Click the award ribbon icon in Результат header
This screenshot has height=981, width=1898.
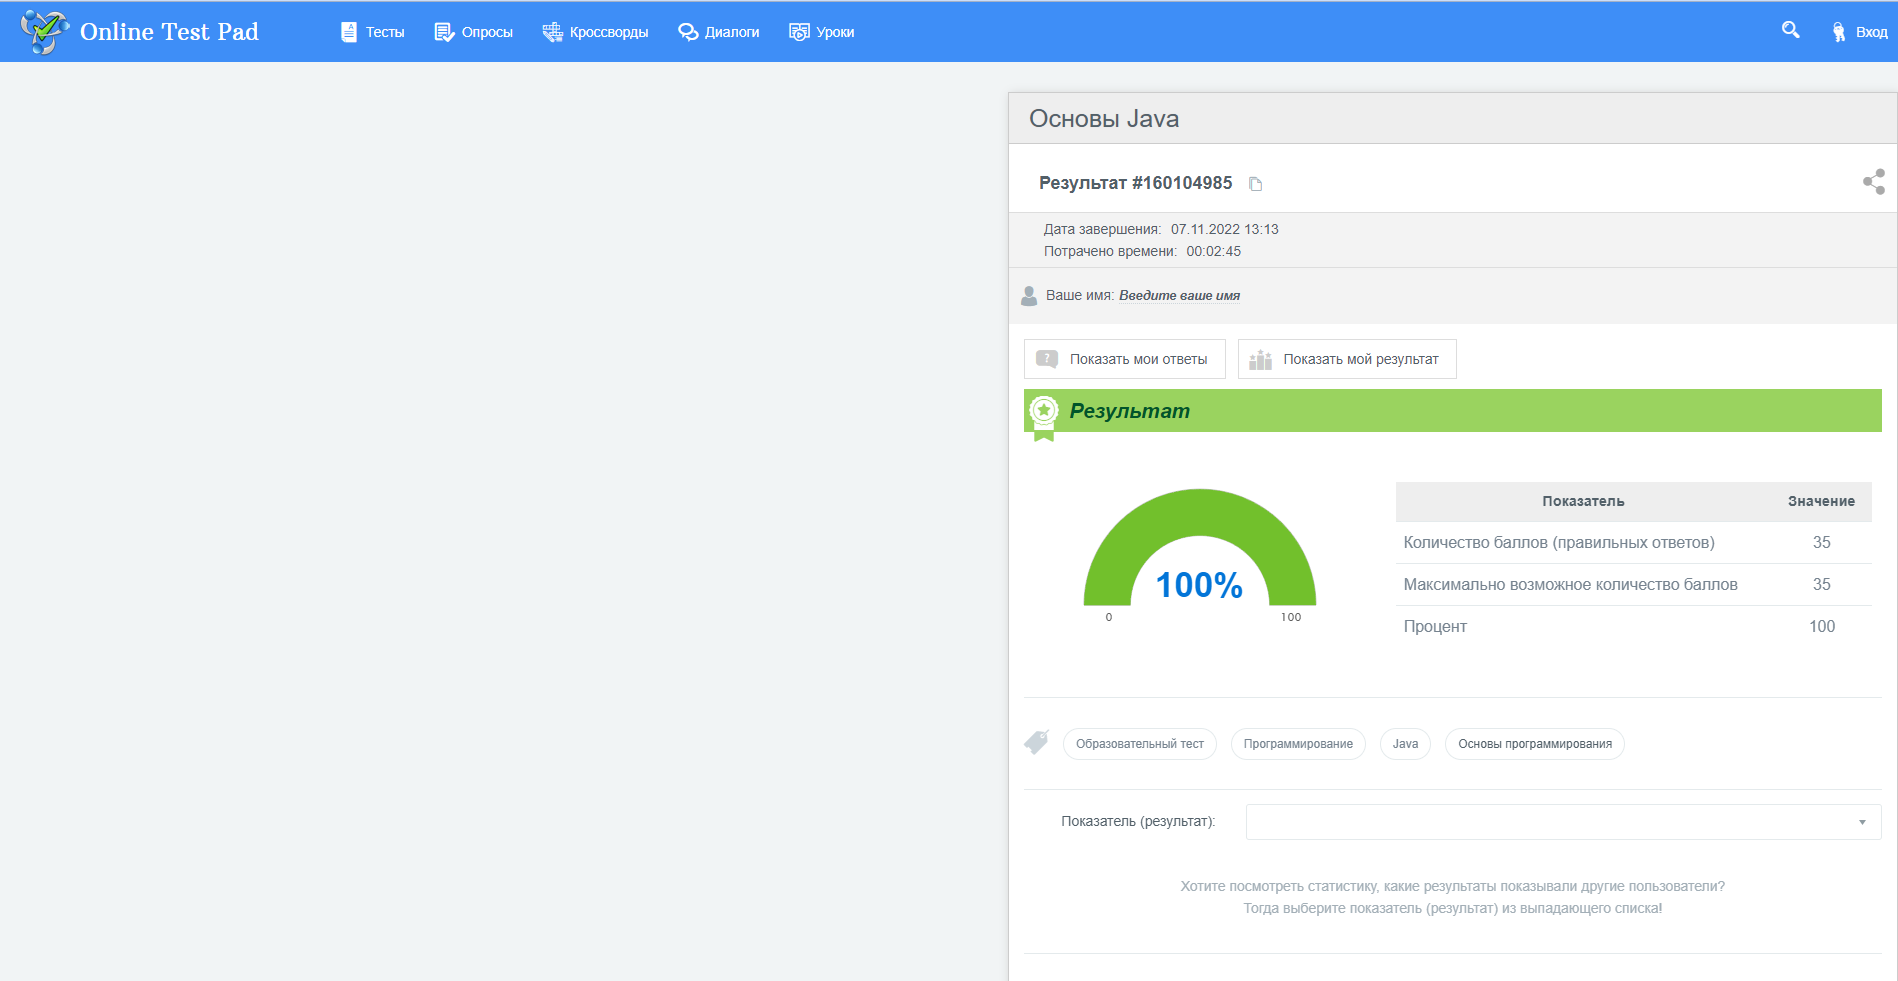(x=1044, y=418)
